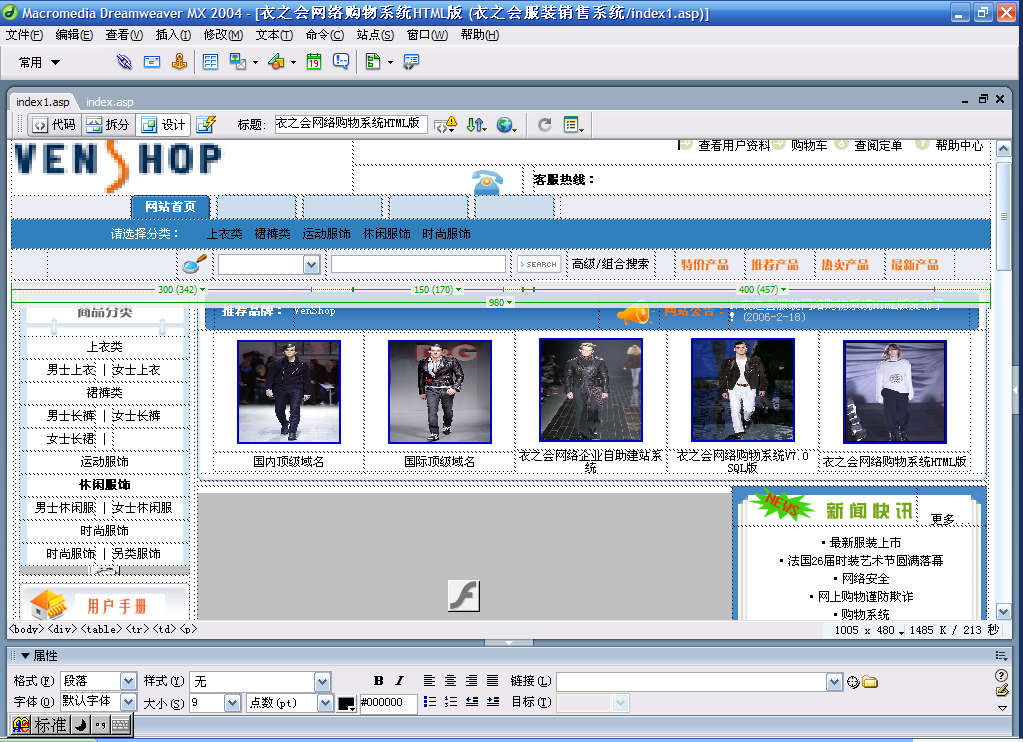Refresh the design view
1023x742 pixels.
click(545, 125)
